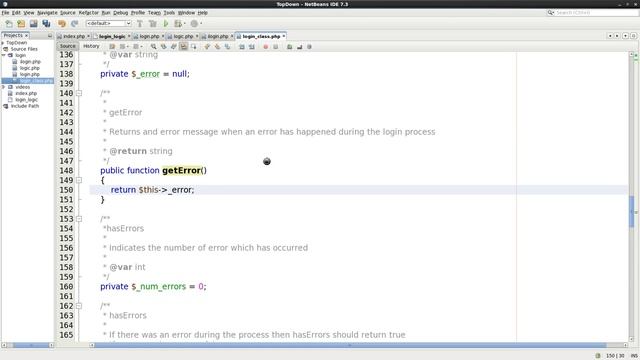The width and height of the screenshot is (640, 360).
Task: Close the login_class.php editor tab
Action: pos(284,36)
